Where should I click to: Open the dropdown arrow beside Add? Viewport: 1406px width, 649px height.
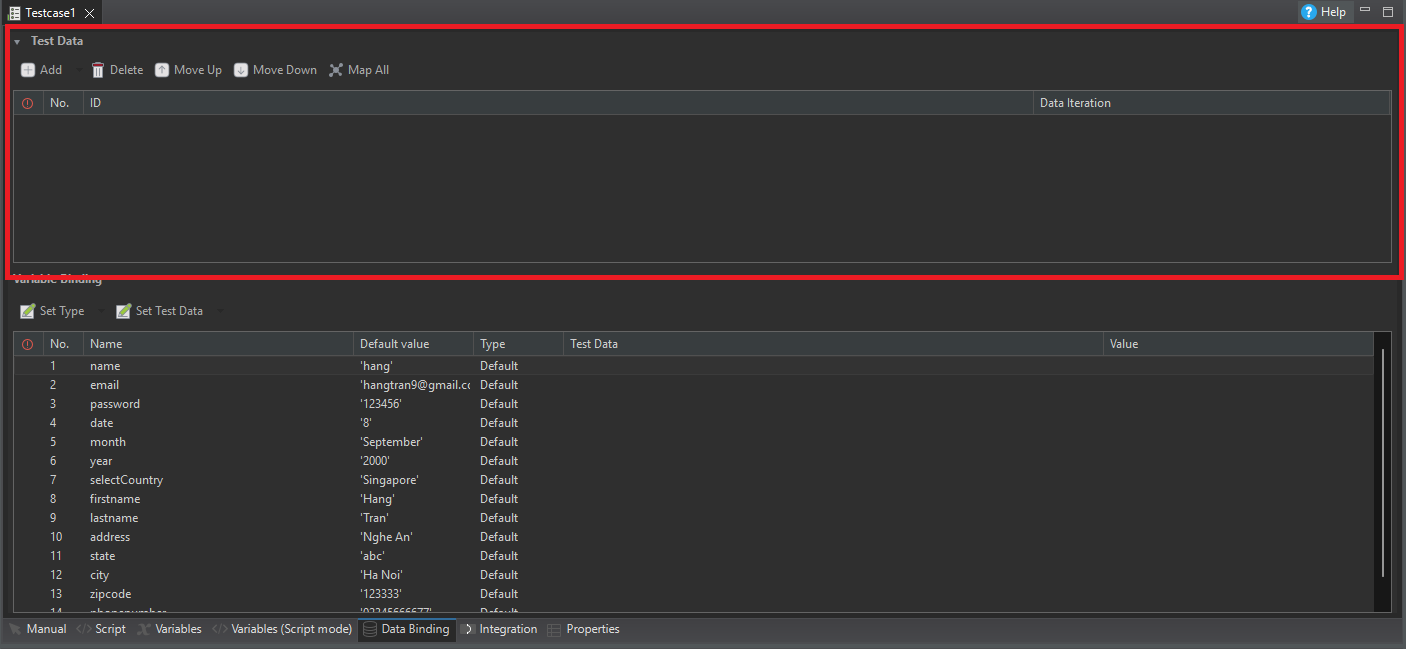[77, 70]
